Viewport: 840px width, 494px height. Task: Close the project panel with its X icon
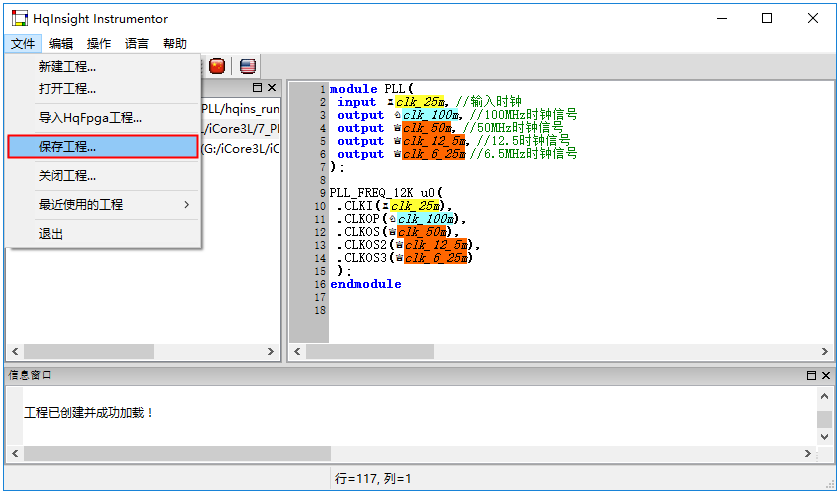(x=271, y=88)
